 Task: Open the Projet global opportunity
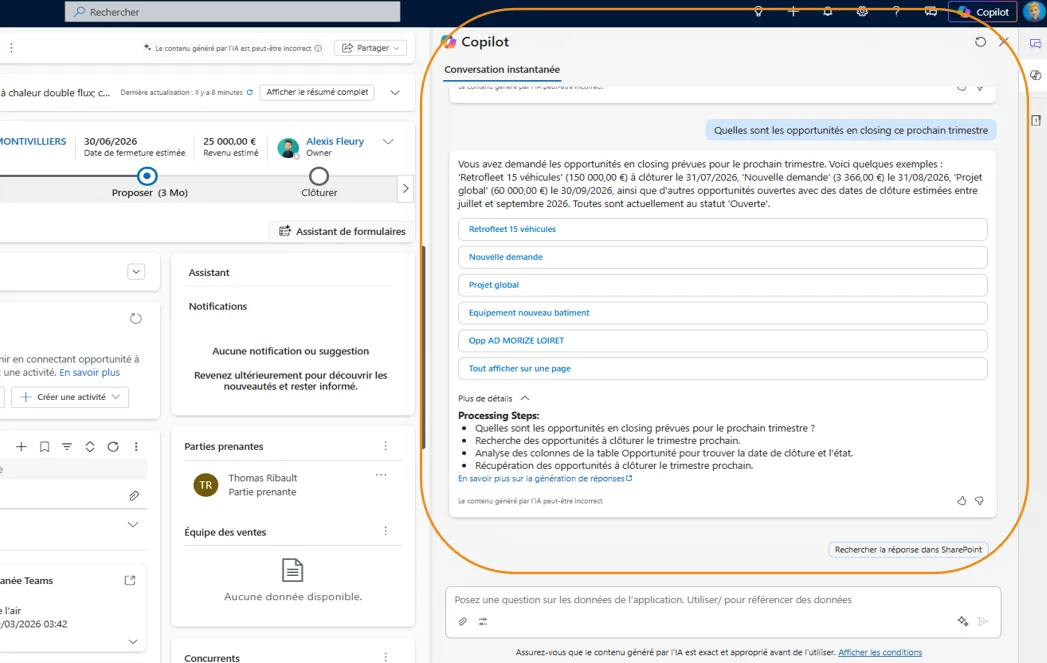(x=722, y=285)
